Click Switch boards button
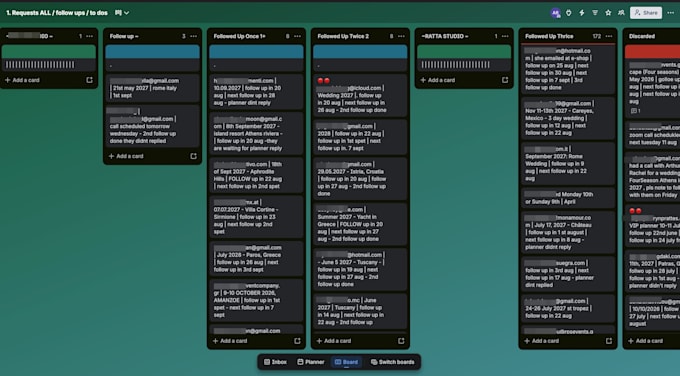Viewport: 680px width, 376px height. 392,362
